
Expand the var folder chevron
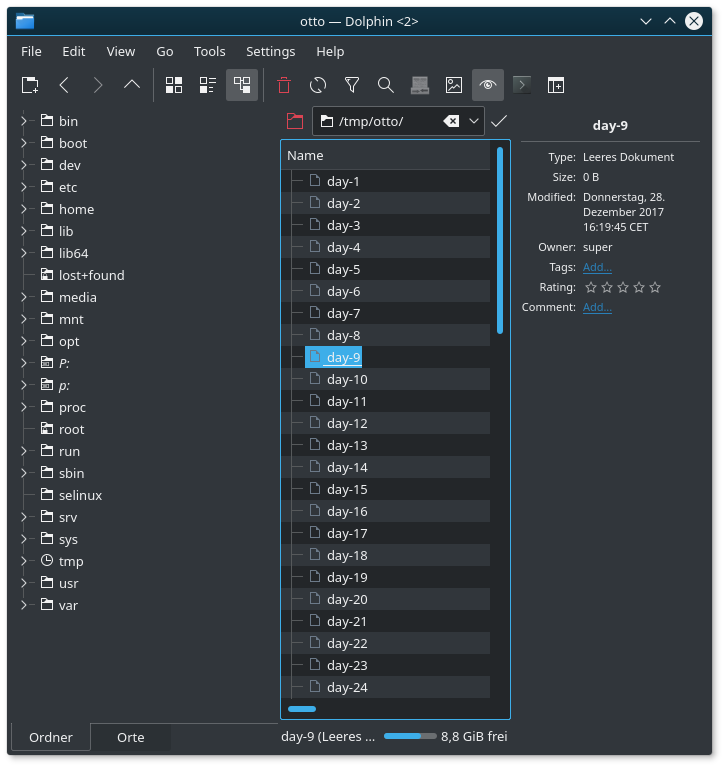point(24,604)
